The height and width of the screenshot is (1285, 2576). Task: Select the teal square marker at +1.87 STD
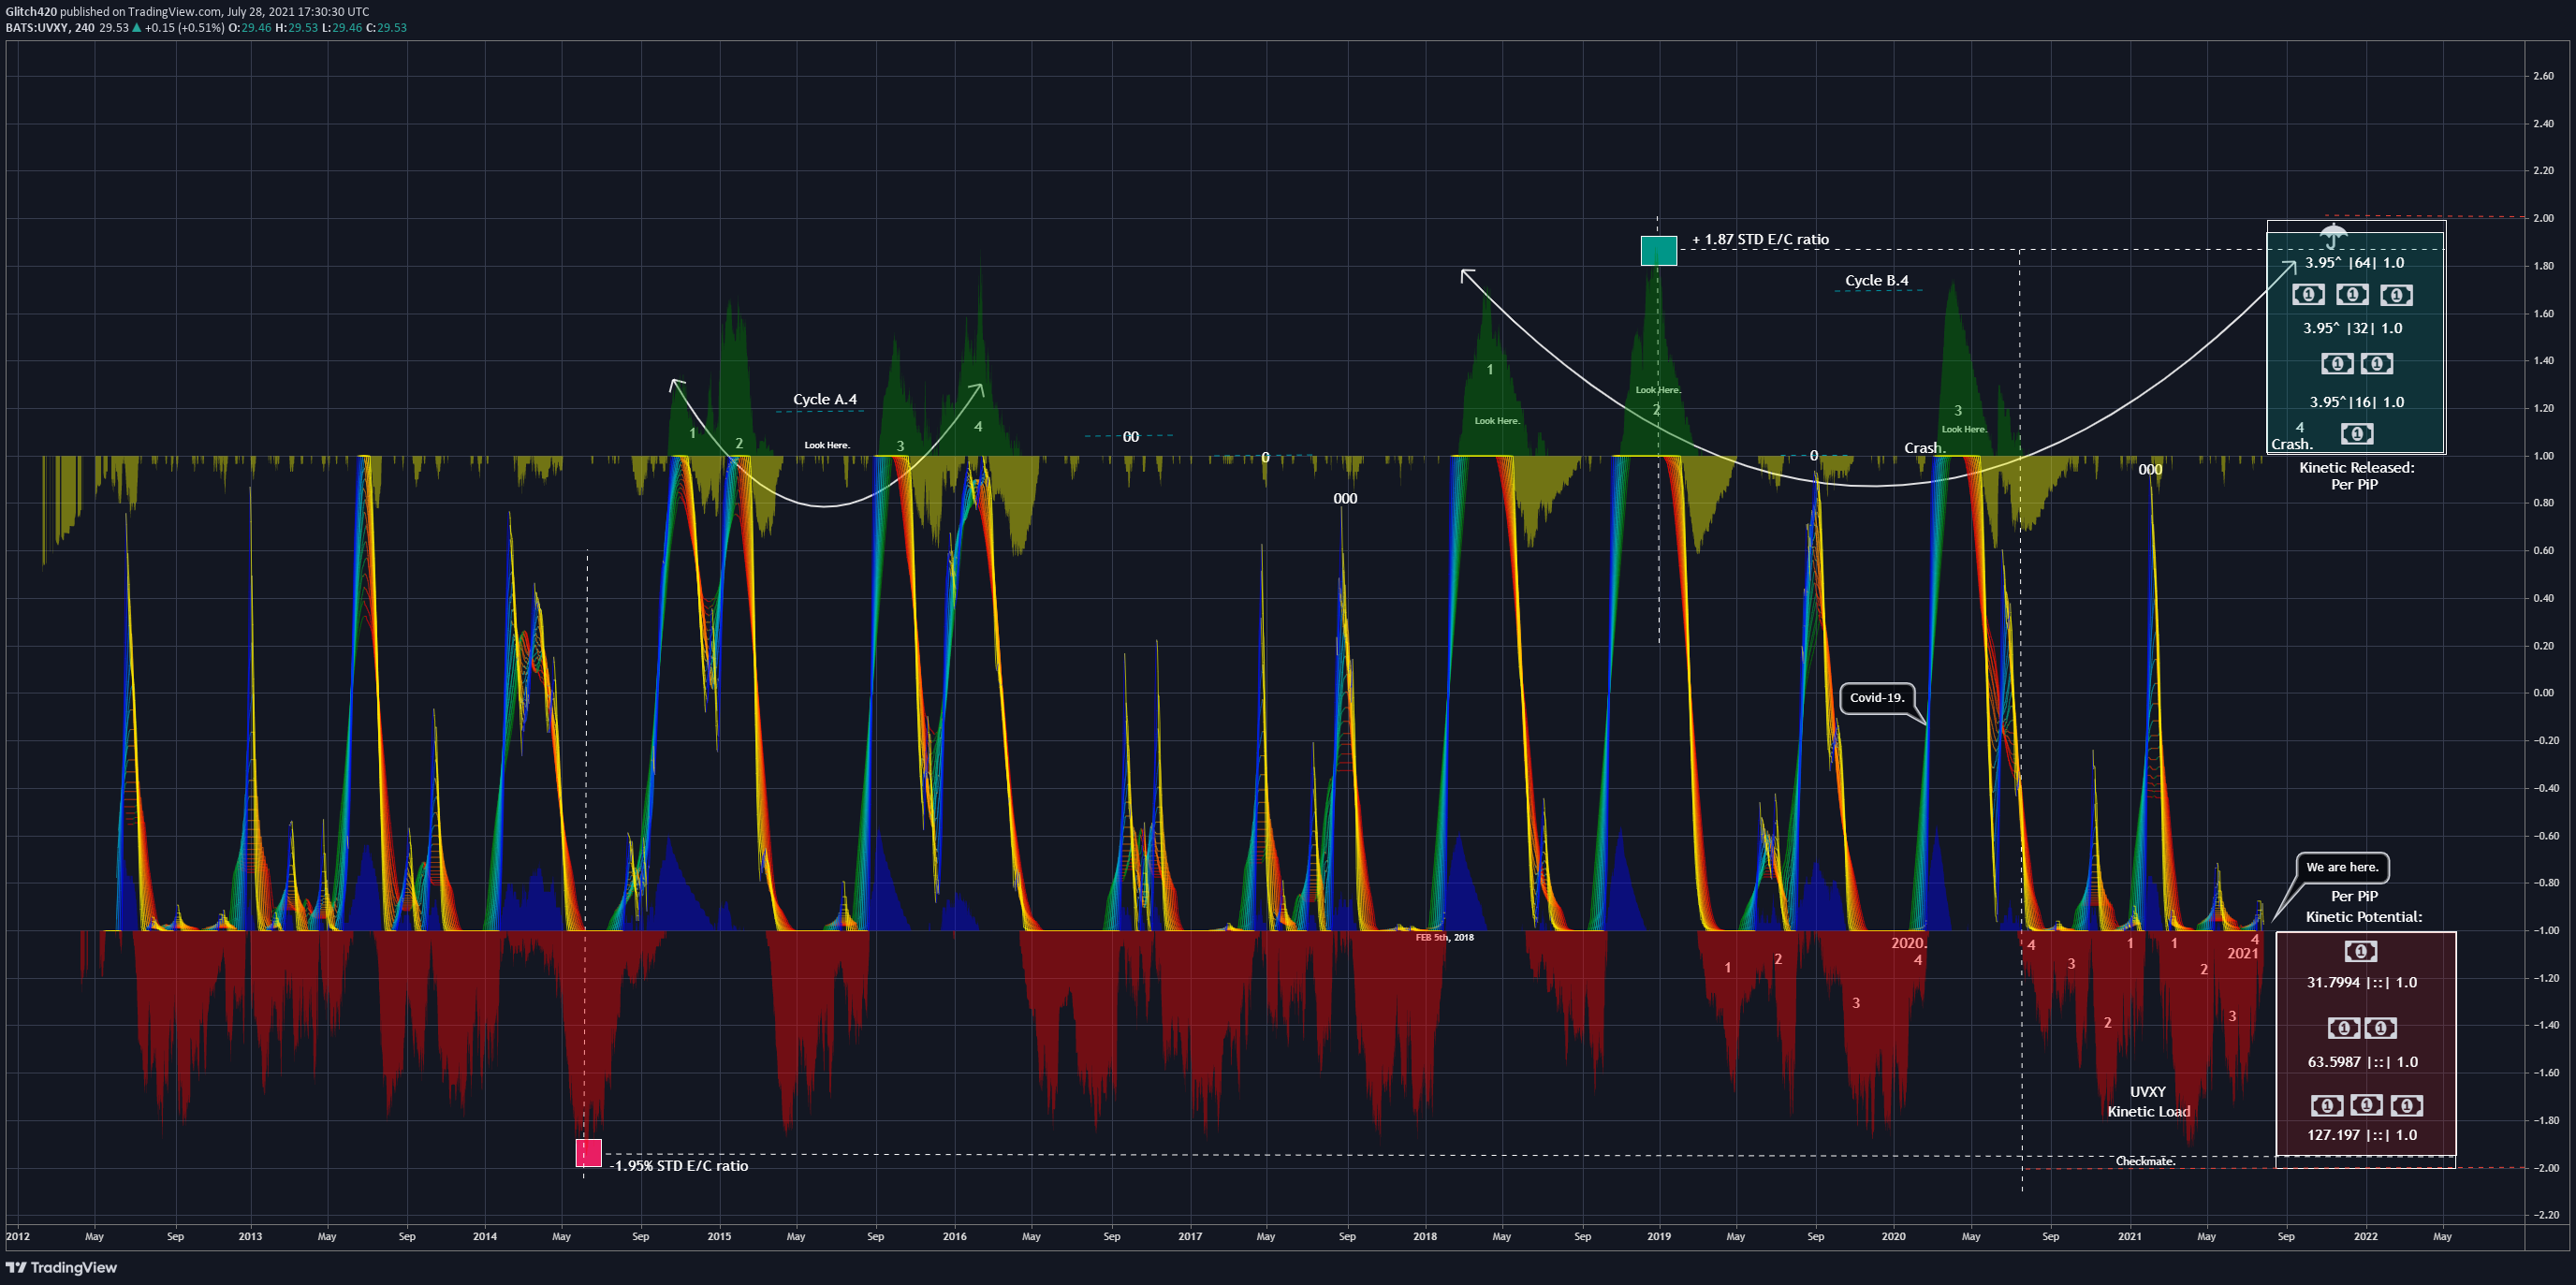(x=1659, y=251)
